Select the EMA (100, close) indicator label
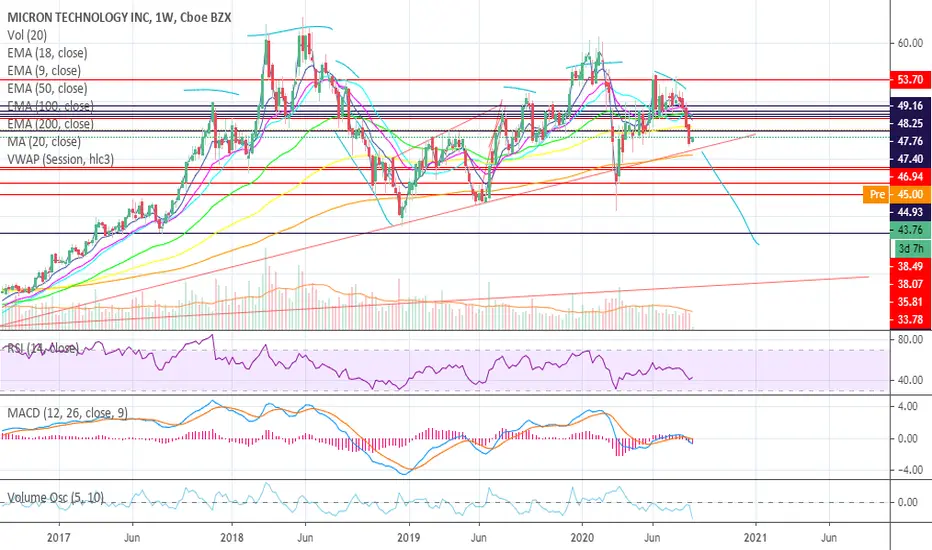Viewport: 932px width, 550px height. click(50, 106)
